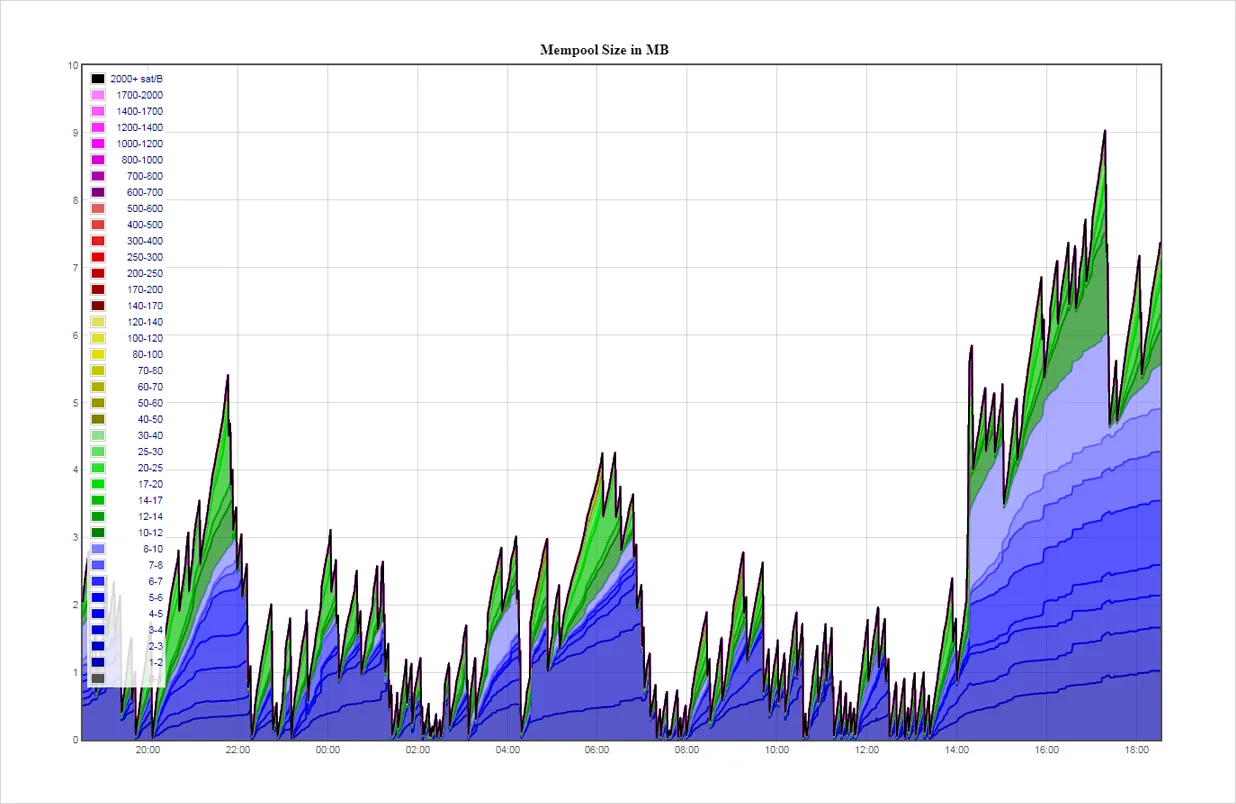Click the 300-400 legend swatch

click(98, 241)
